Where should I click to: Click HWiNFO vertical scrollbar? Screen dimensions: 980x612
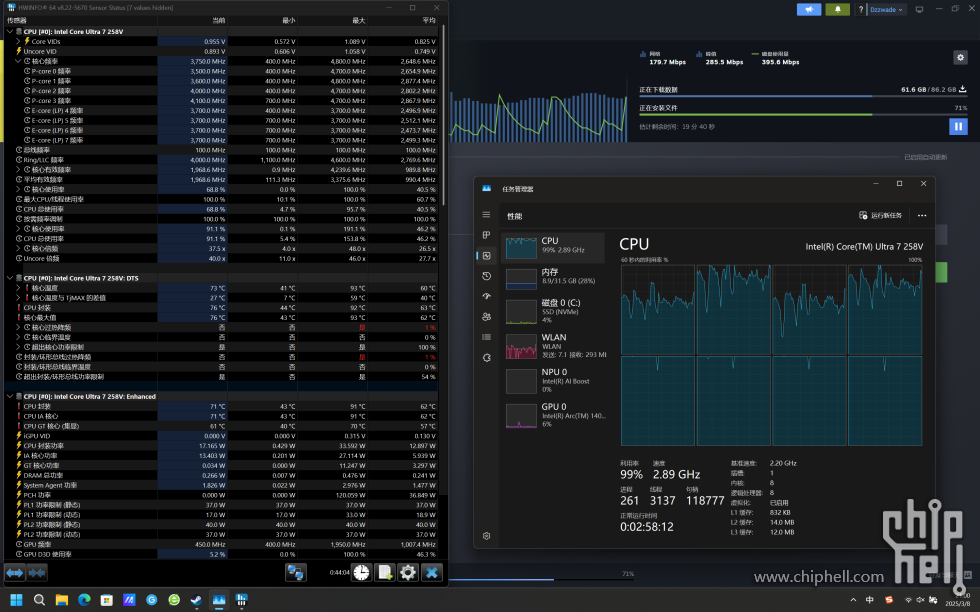[443, 116]
